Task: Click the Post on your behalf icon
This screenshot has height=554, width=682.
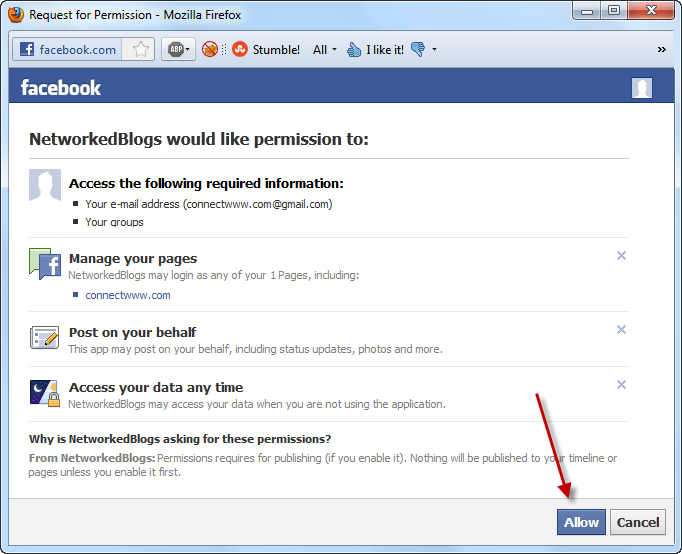Action: click(x=45, y=338)
